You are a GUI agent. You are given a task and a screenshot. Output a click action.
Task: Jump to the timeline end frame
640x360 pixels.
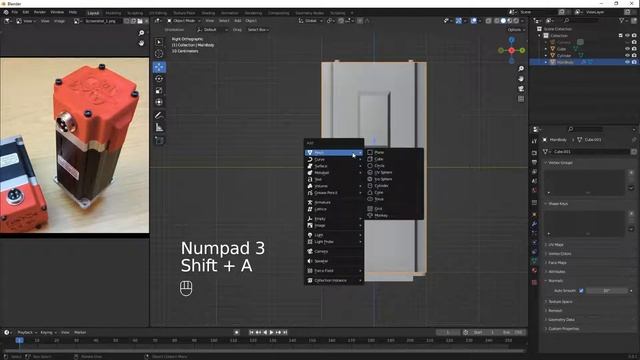point(285,332)
